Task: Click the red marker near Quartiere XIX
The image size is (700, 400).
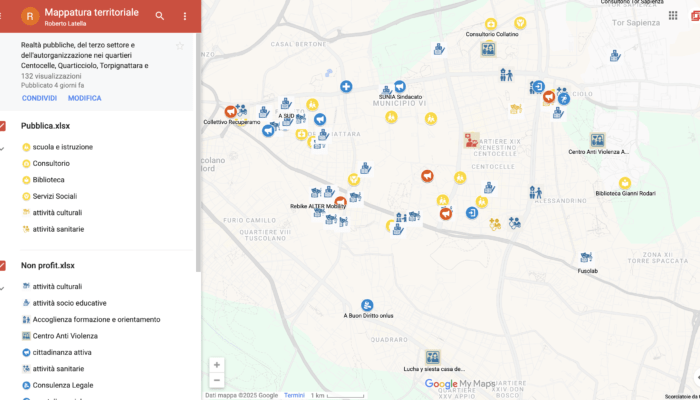Action: [x=471, y=140]
